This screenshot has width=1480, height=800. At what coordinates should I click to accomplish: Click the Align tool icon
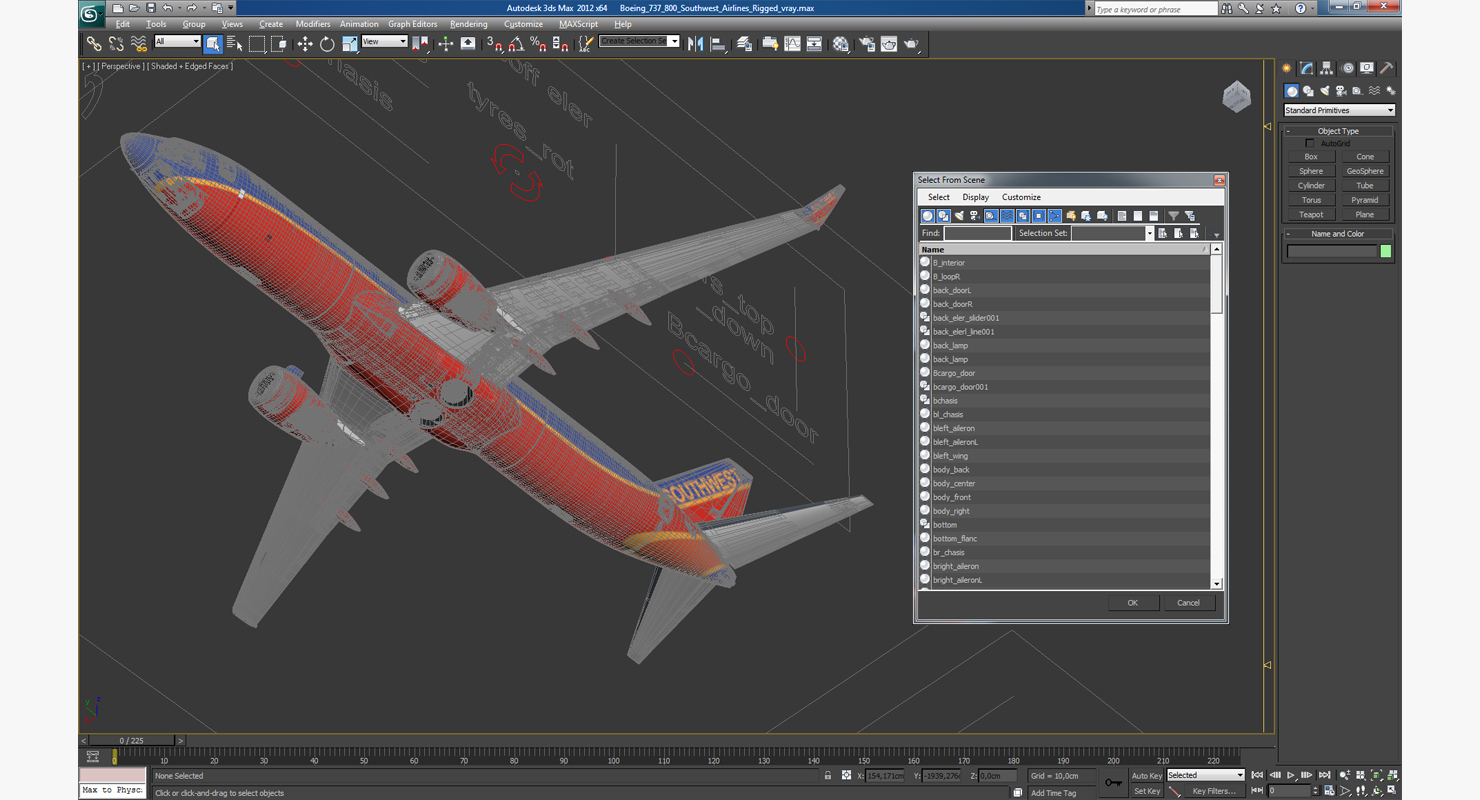point(717,43)
